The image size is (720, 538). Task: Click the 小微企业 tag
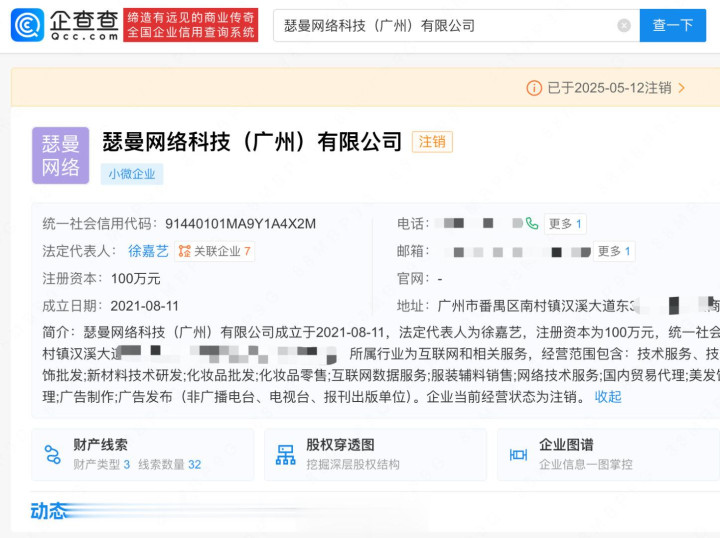tap(132, 174)
